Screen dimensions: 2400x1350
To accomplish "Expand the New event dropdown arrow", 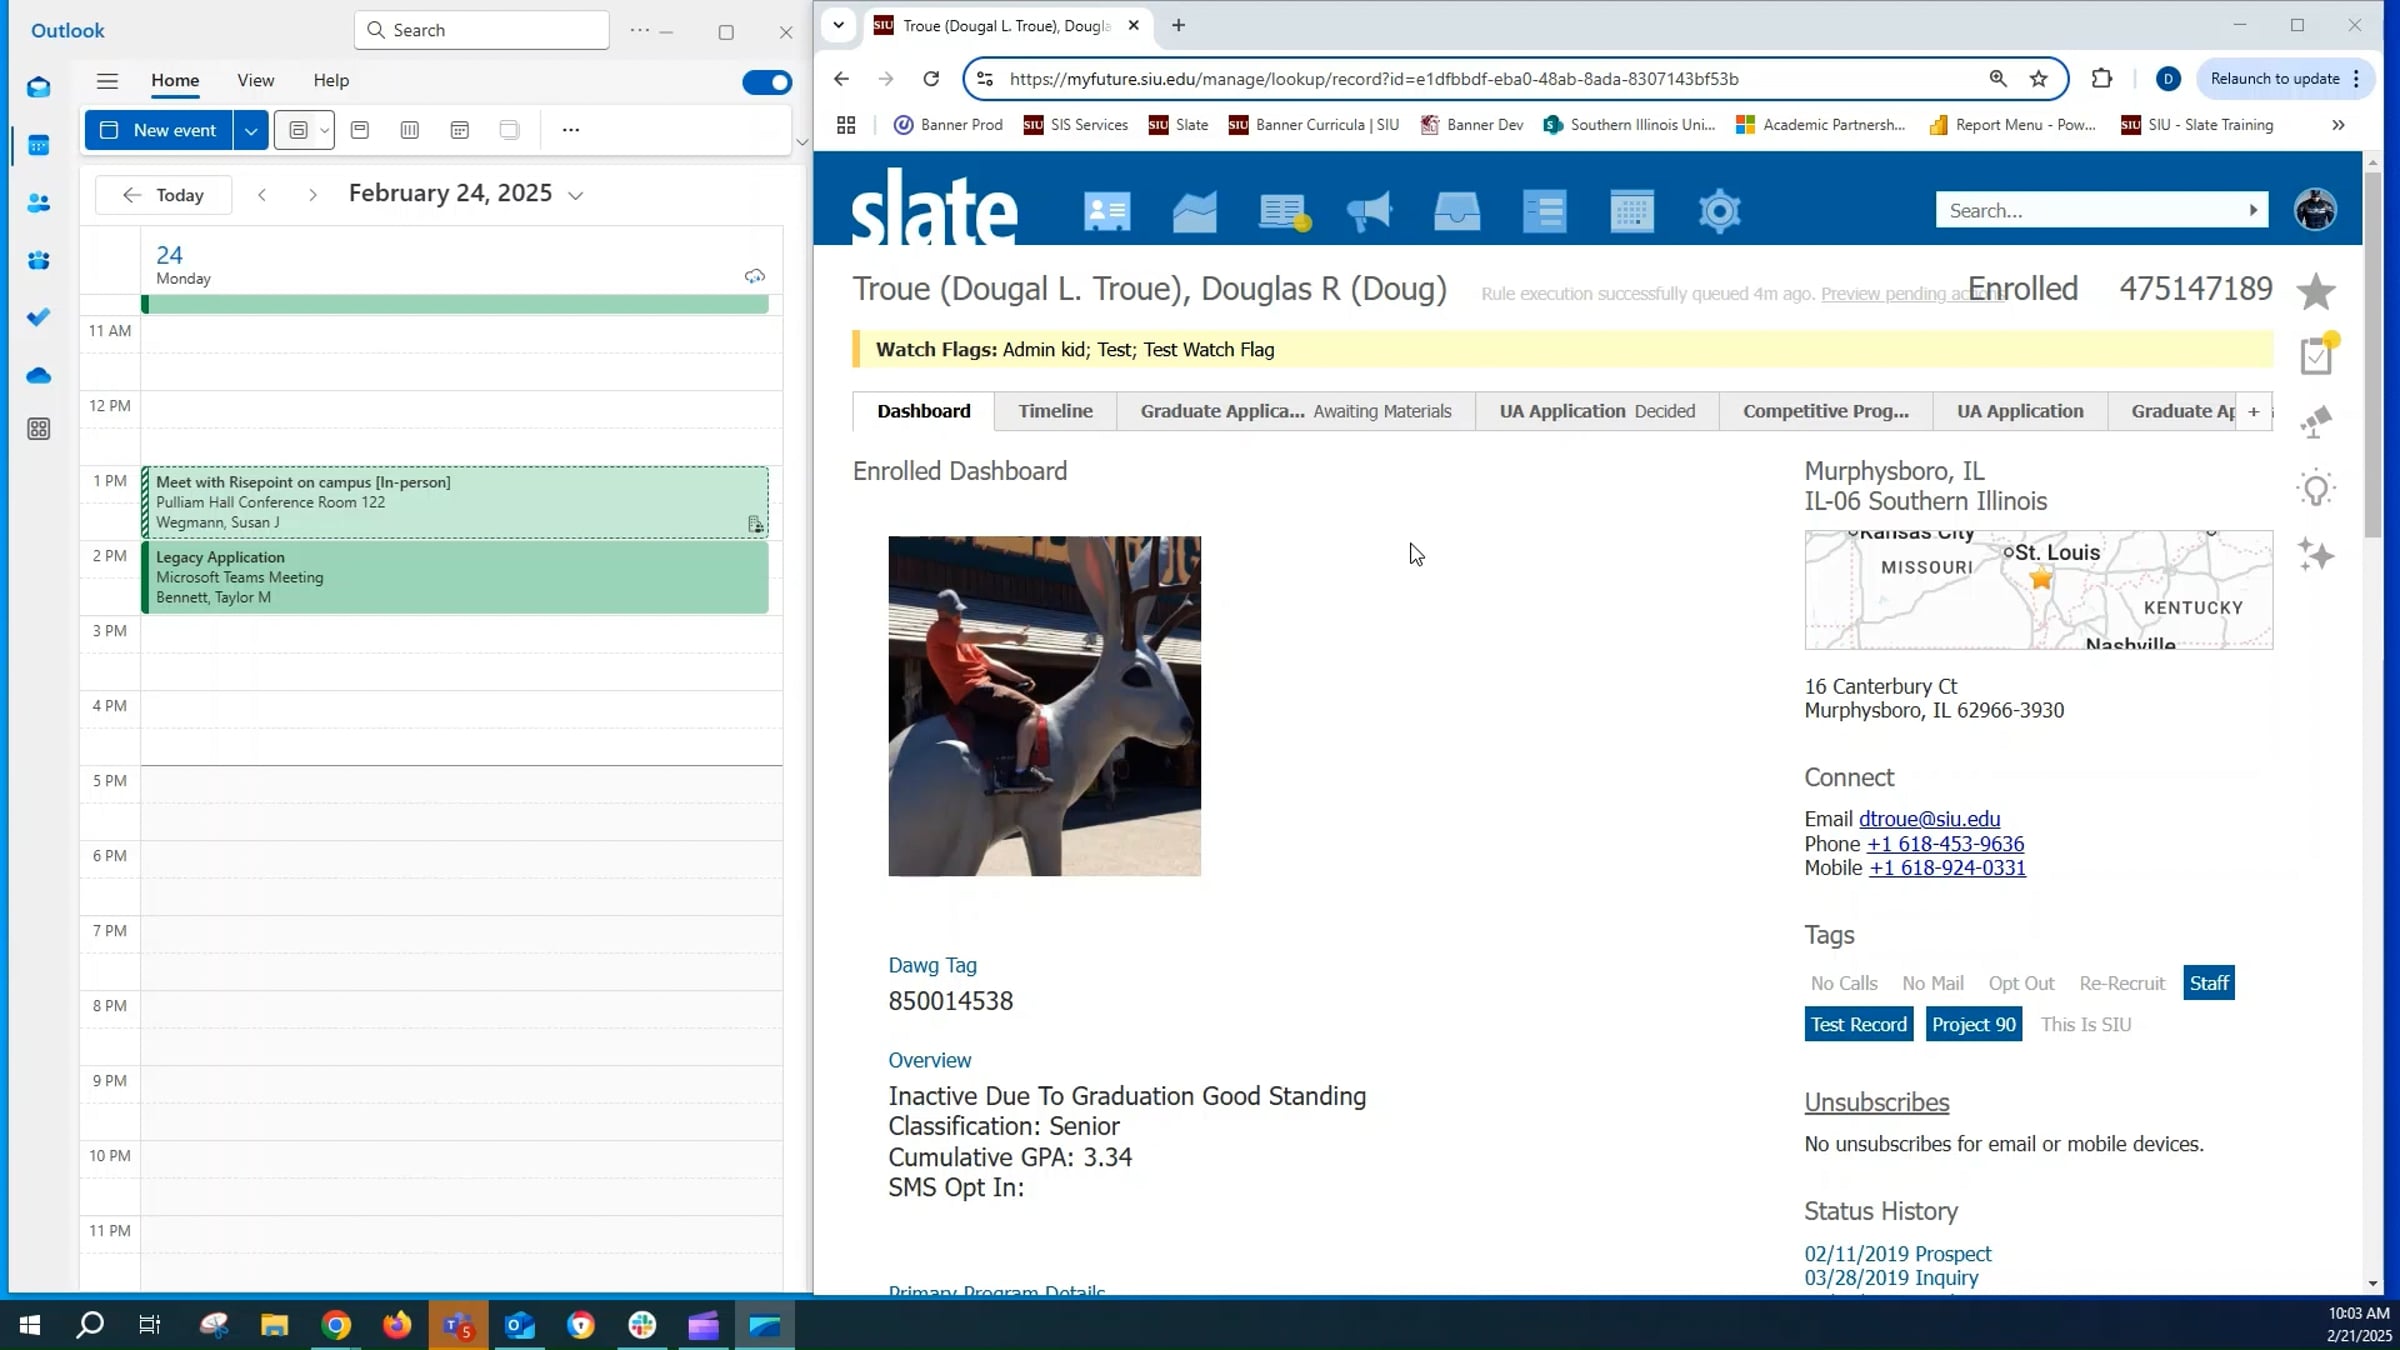I will tap(251, 130).
